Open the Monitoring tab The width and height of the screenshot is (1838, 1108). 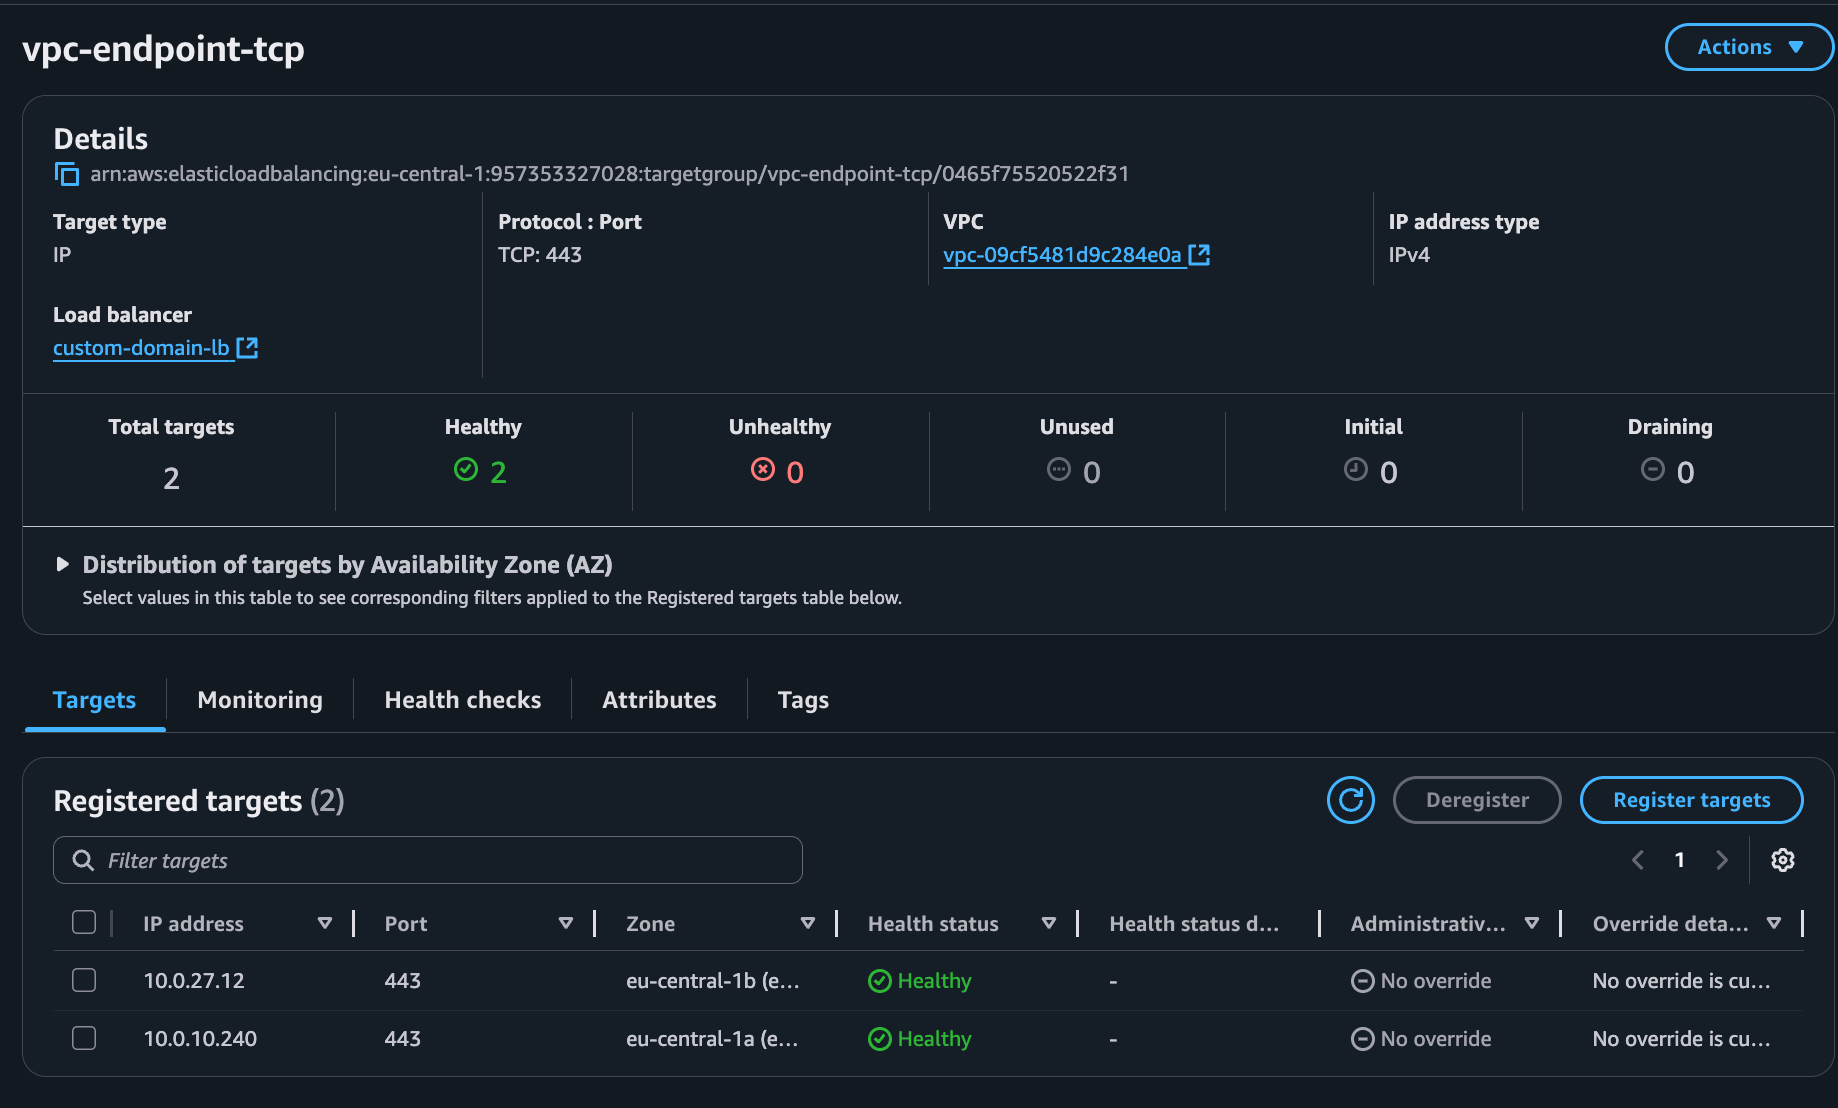coord(260,700)
